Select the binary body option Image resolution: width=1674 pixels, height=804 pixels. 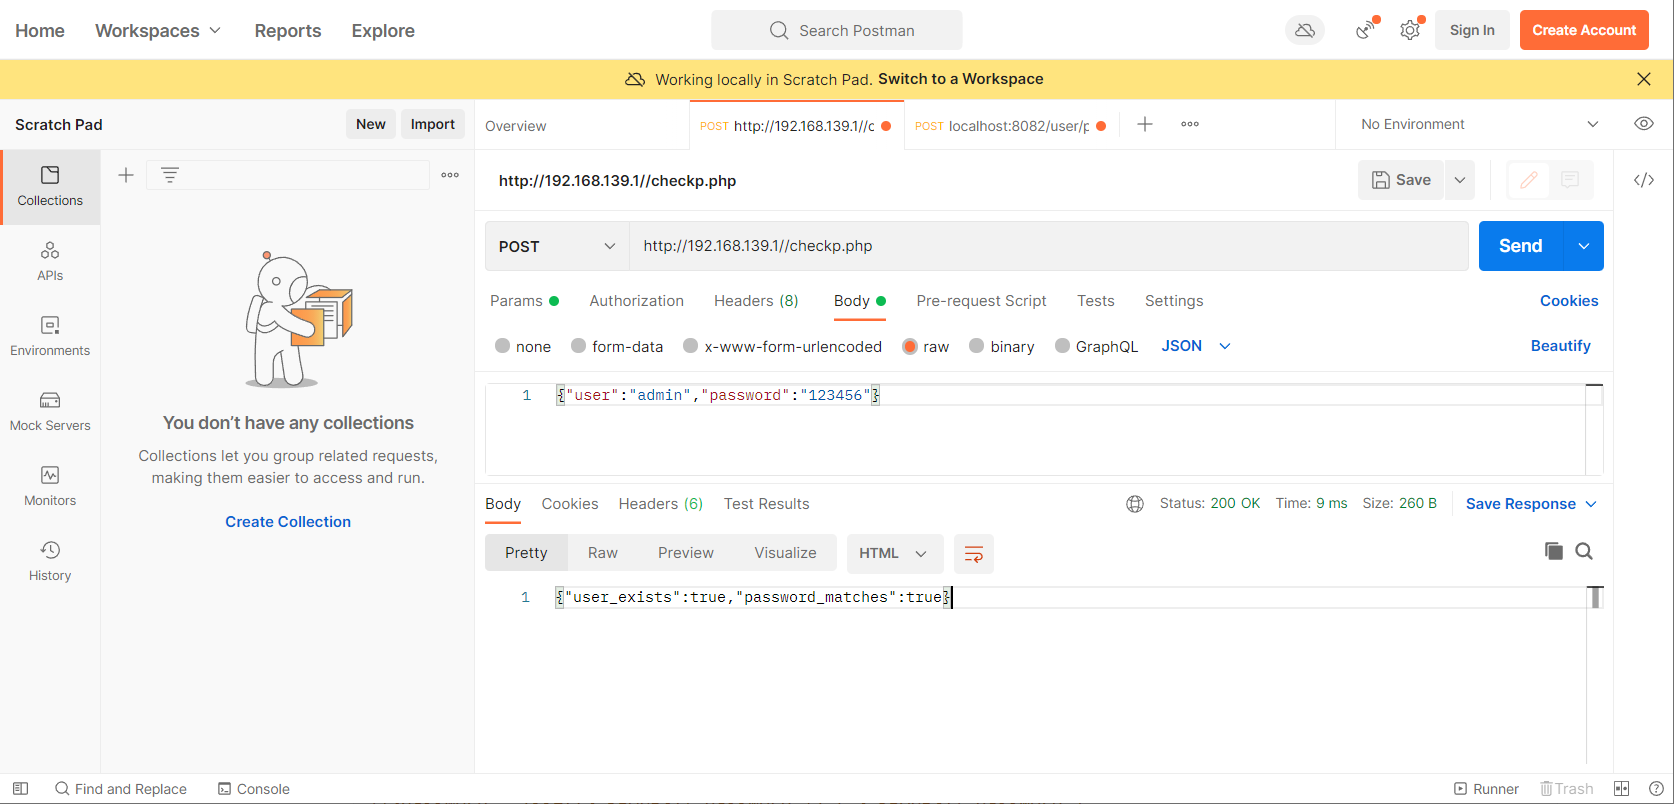click(x=977, y=346)
